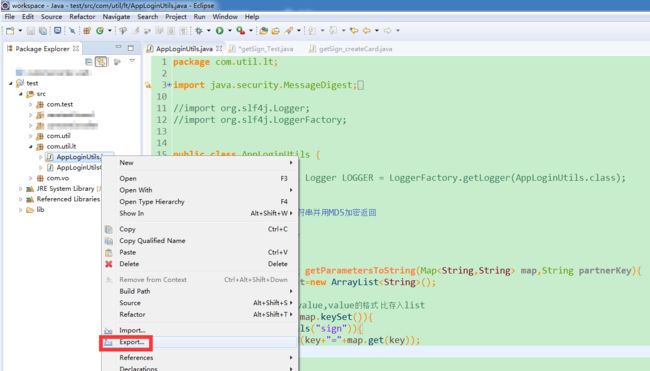Click the New Java Class toolbar icon
The width and height of the screenshot is (650, 371).
pos(100,31)
